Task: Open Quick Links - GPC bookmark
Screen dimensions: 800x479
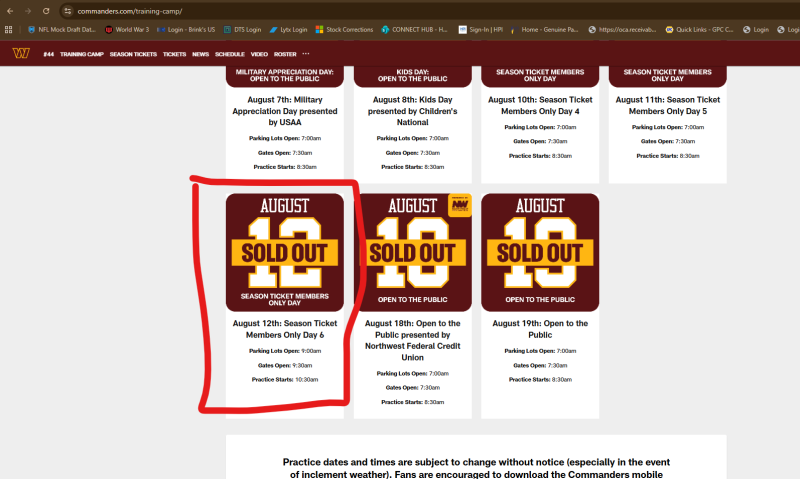Action: [x=699, y=30]
